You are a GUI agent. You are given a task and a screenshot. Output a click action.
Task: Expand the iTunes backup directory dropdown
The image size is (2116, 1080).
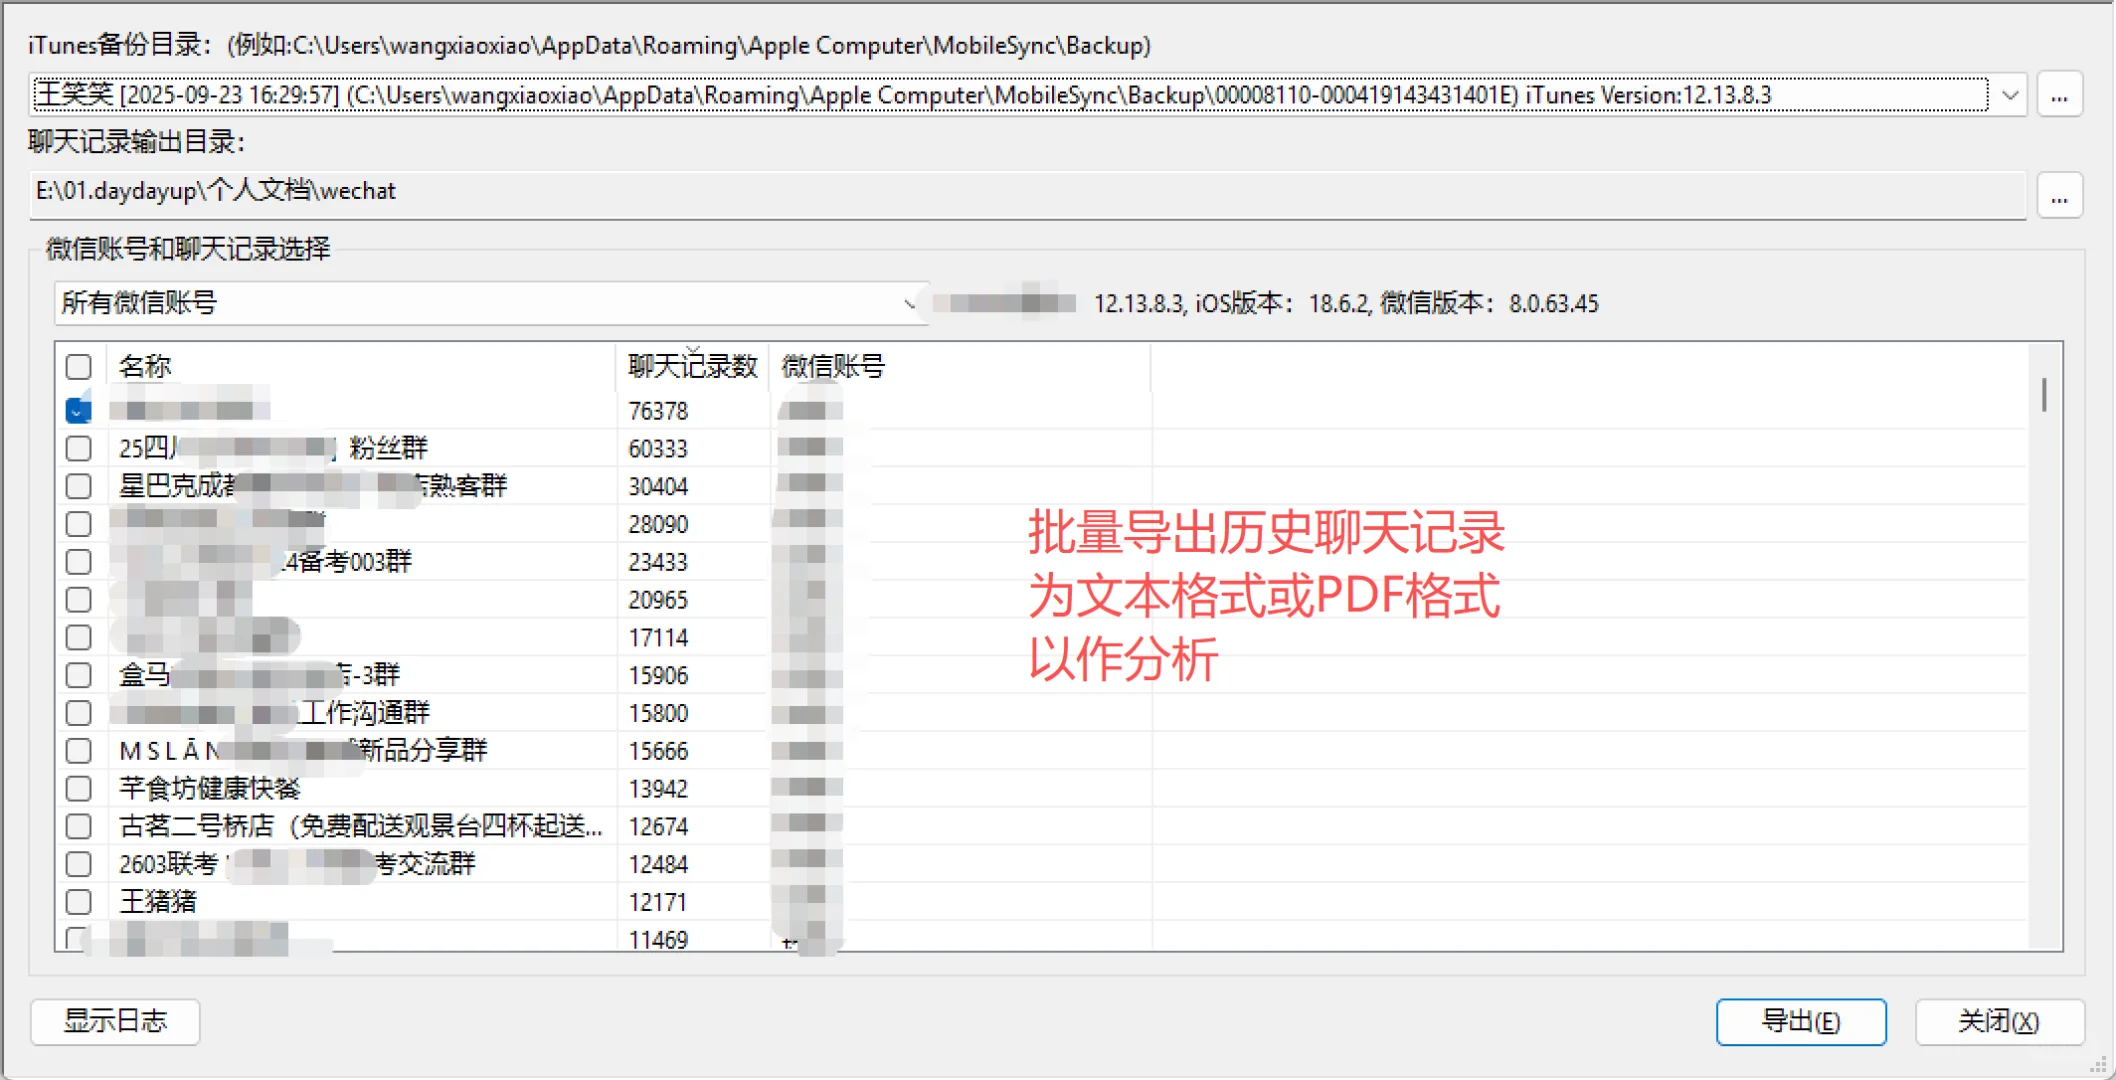tap(2009, 95)
